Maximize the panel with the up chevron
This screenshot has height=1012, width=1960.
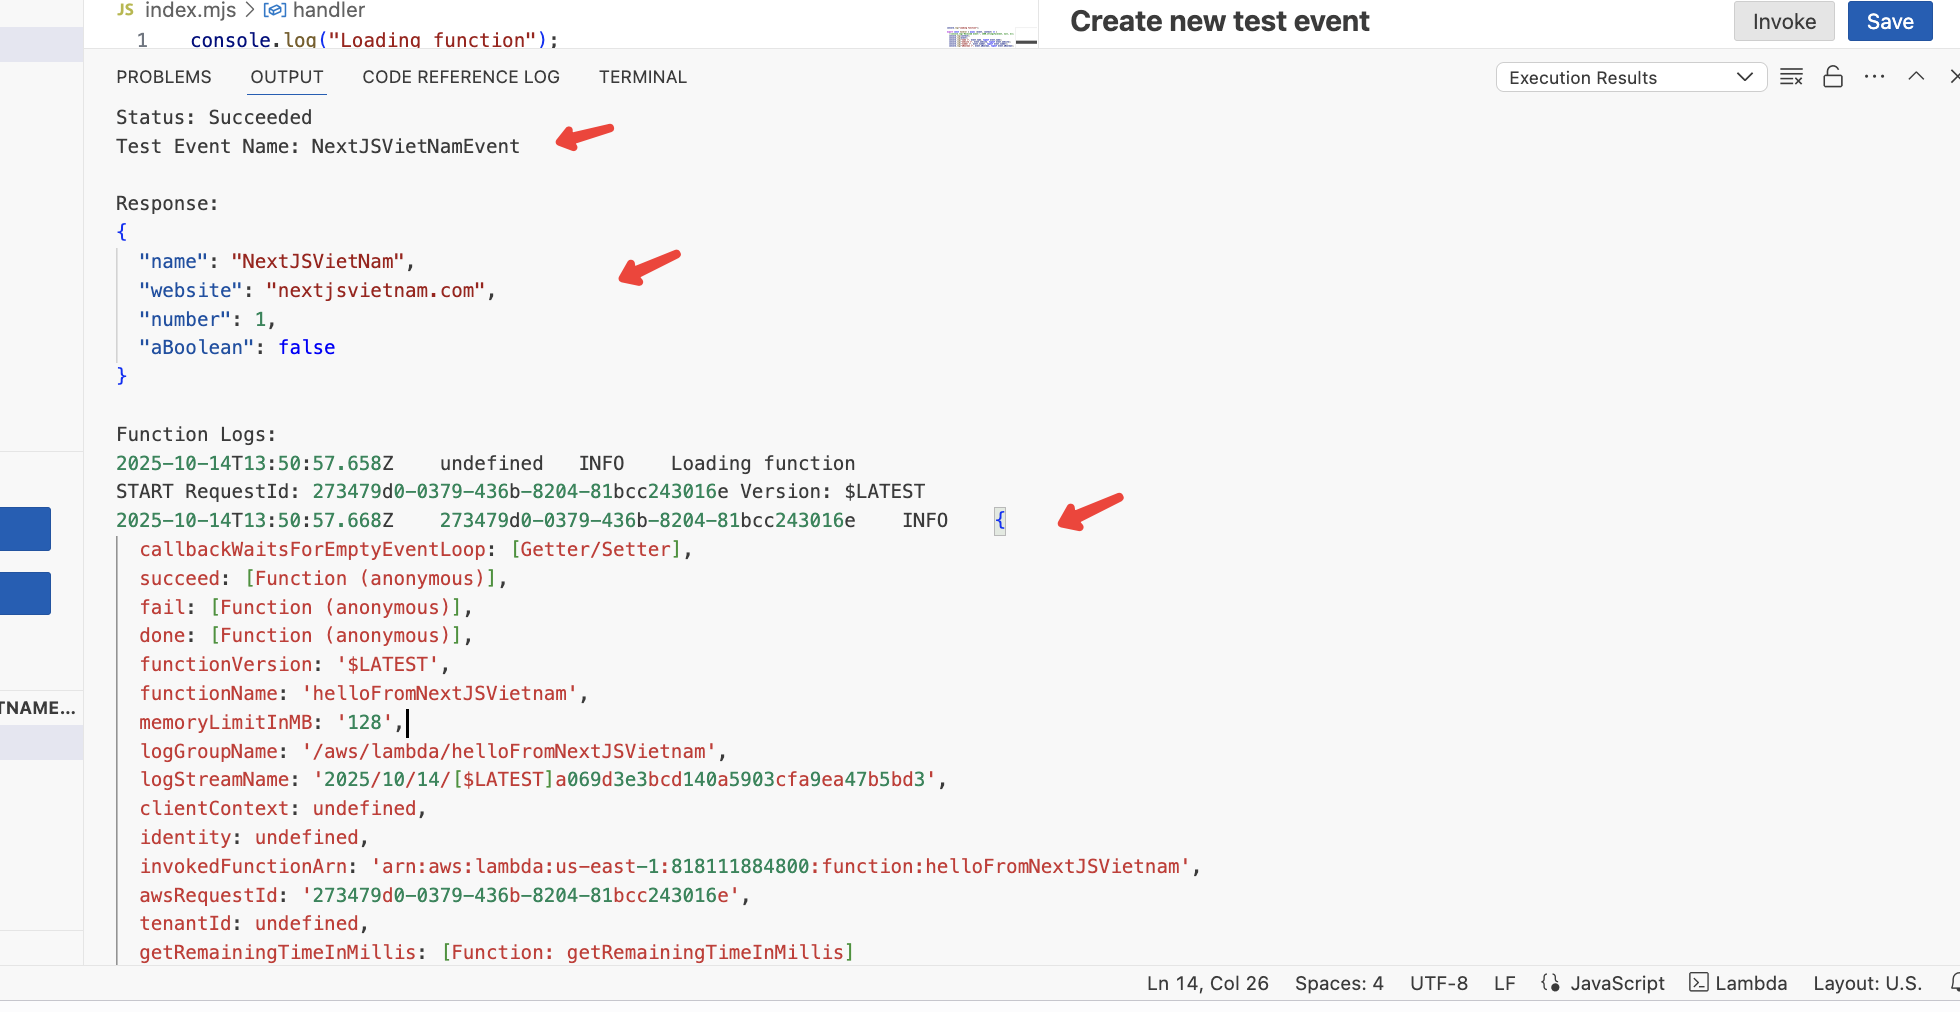tap(1915, 77)
